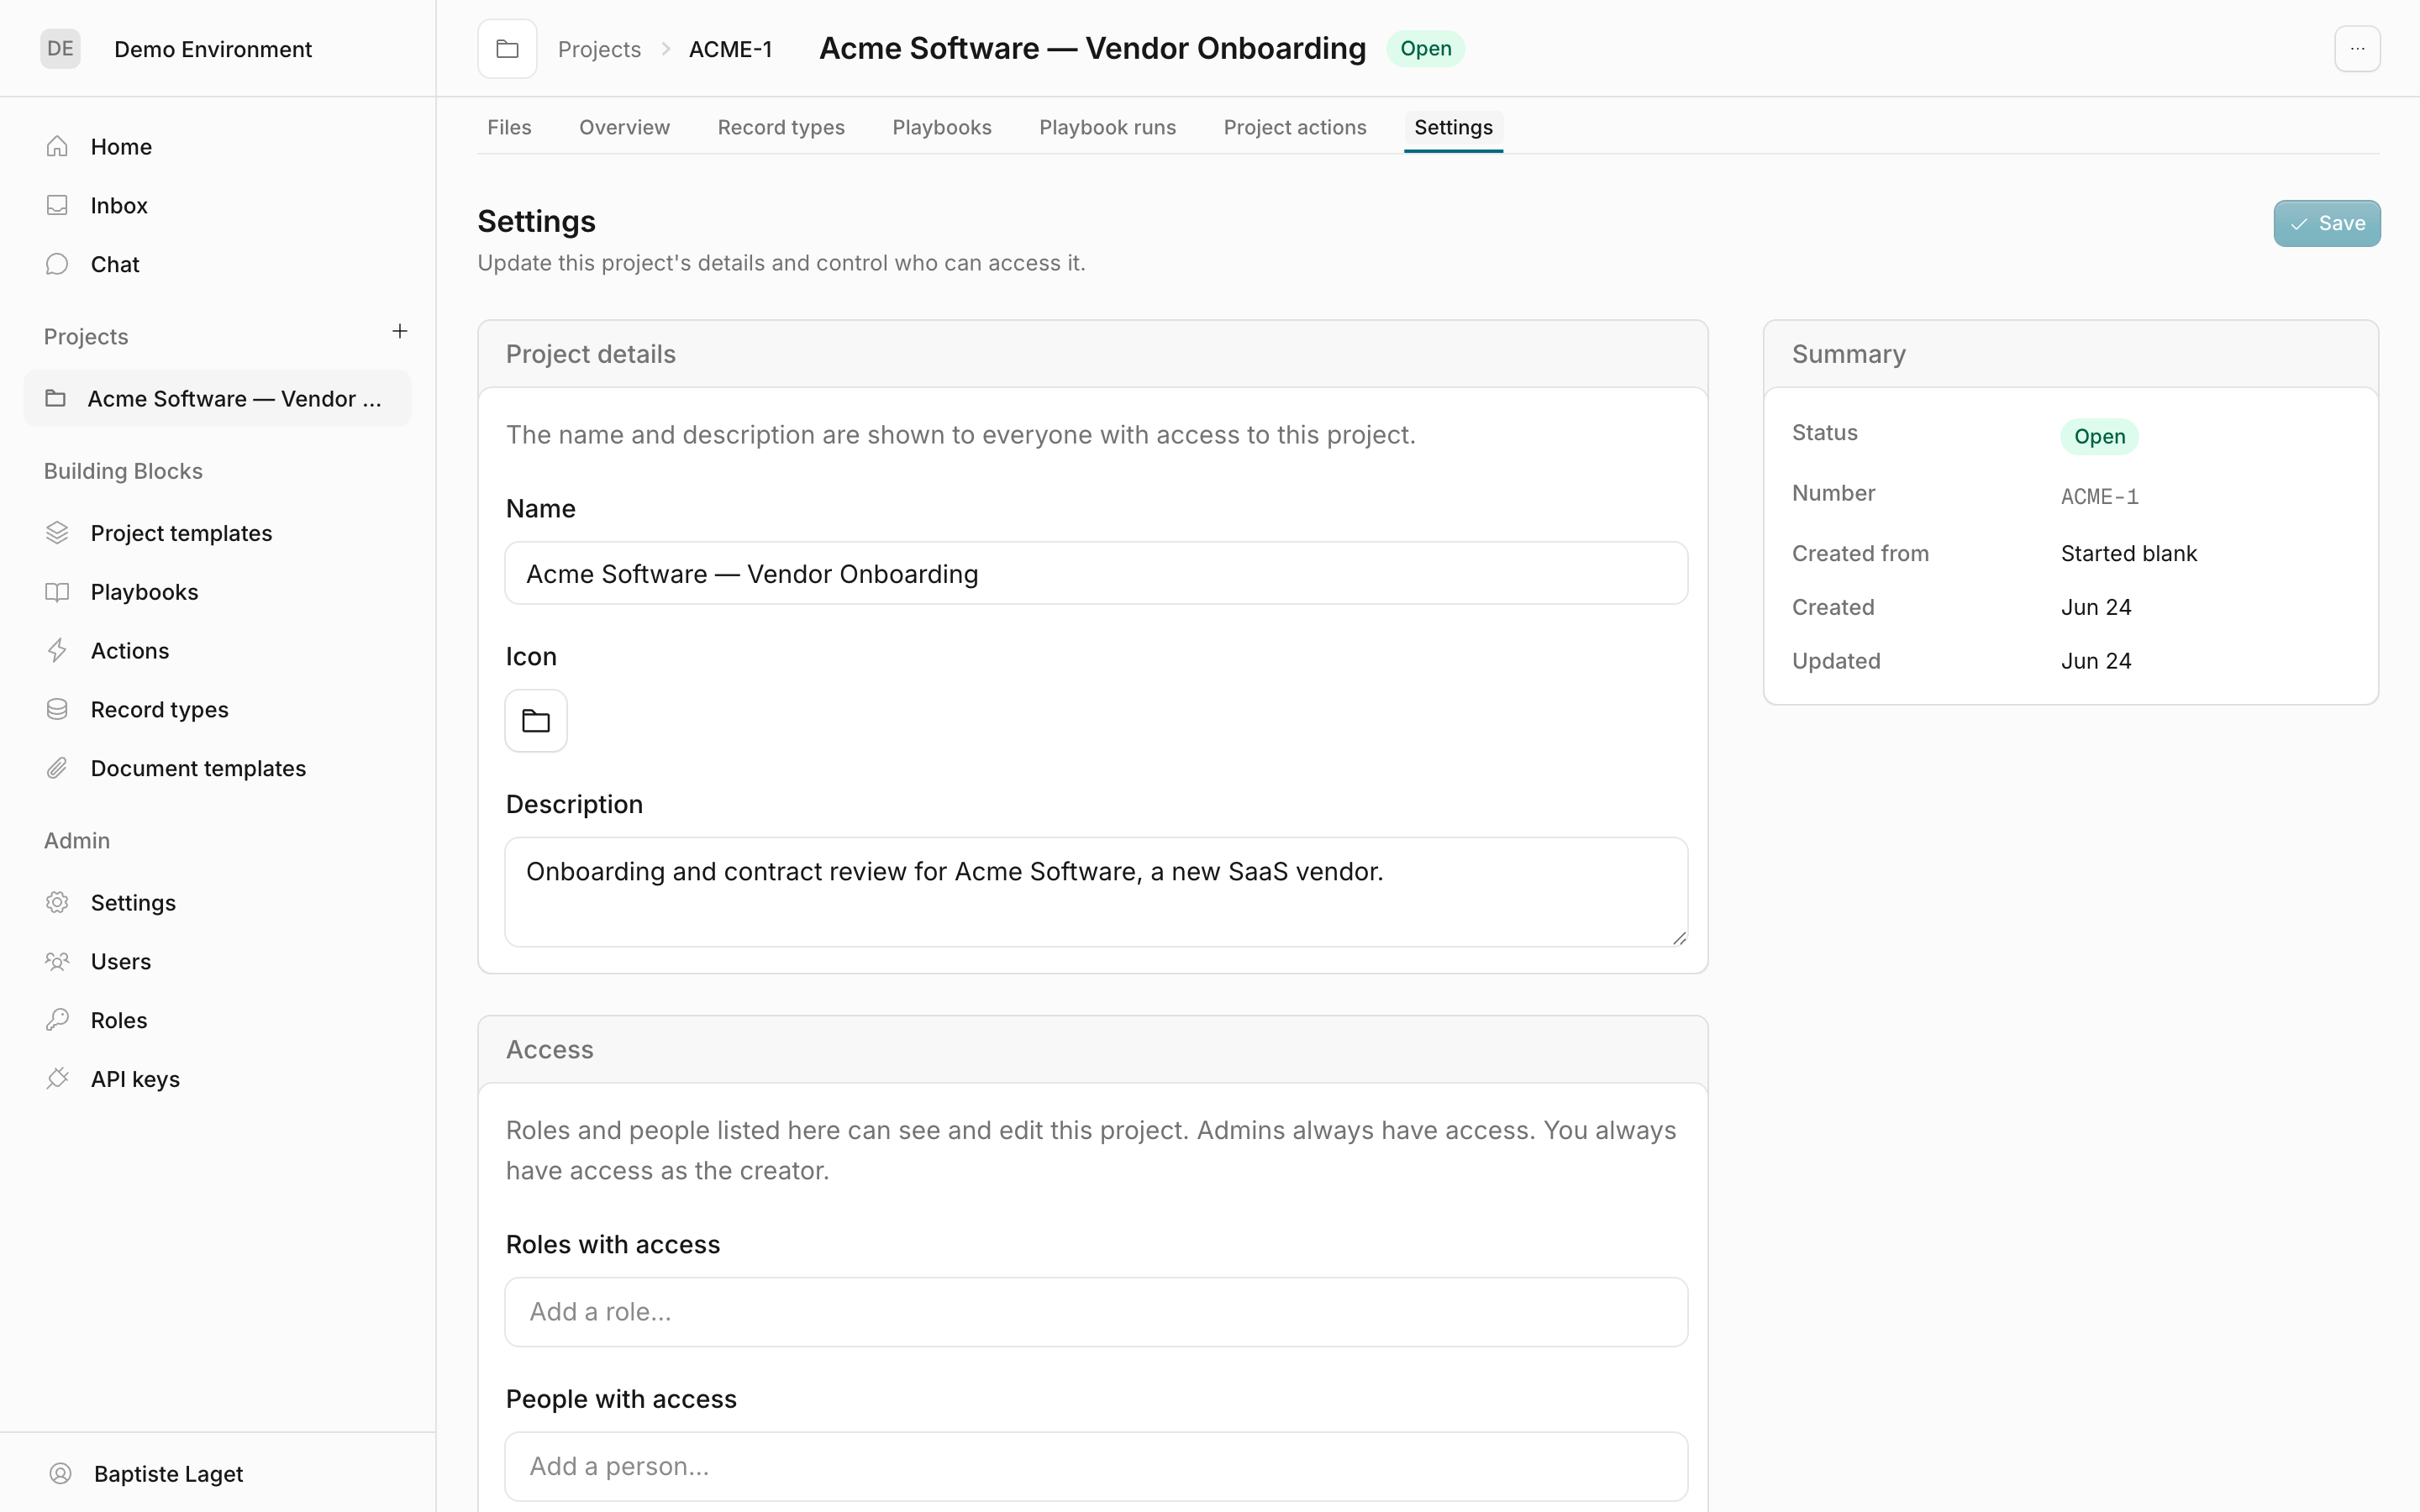Click the Access section header
Screen dimensions: 2420x1512
(1092, 1049)
